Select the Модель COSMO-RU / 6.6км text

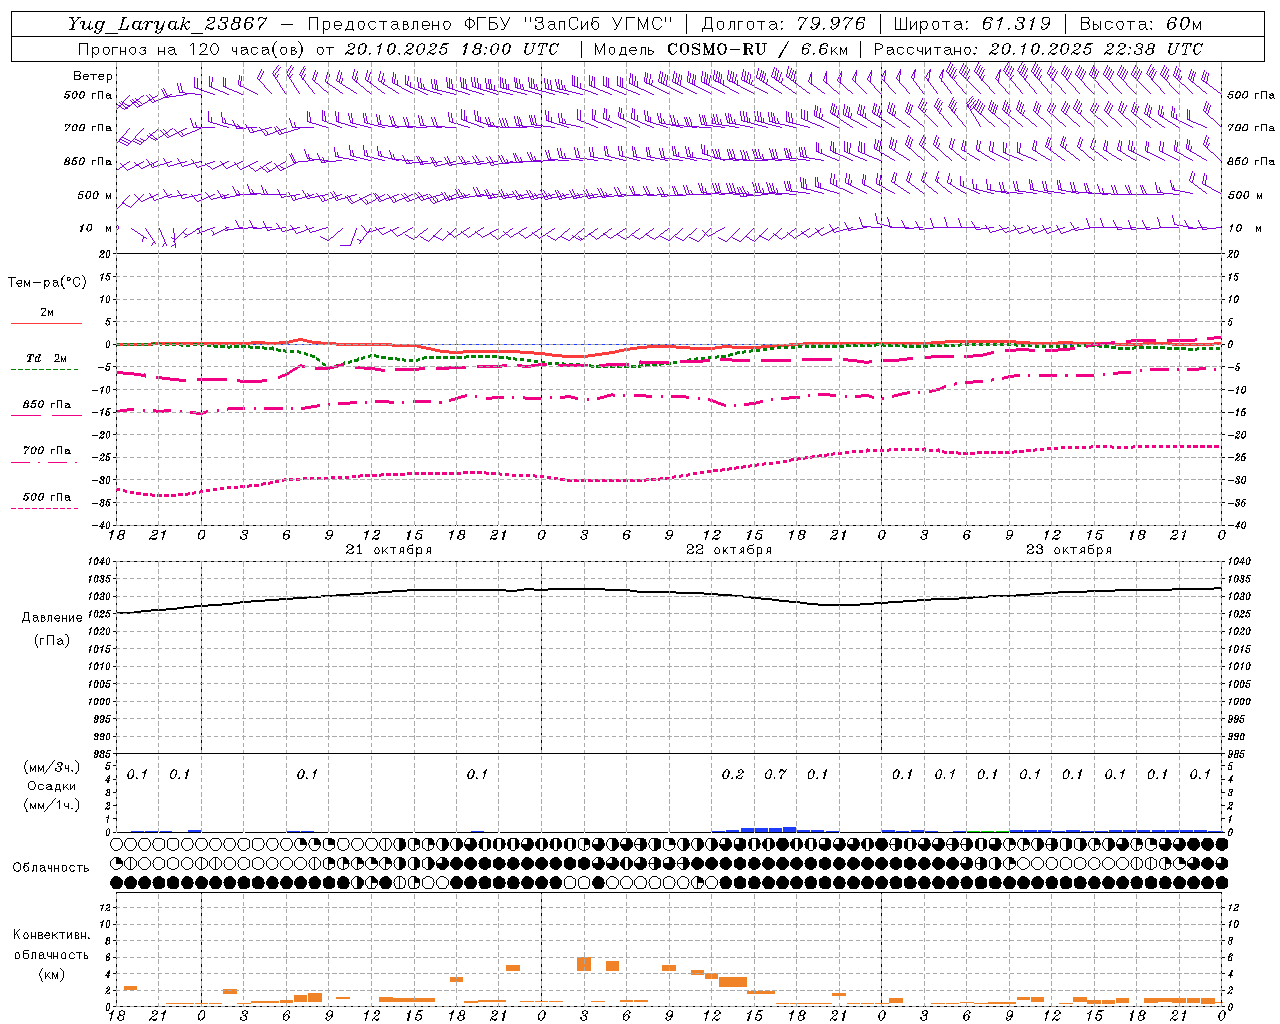click(x=721, y=49)
